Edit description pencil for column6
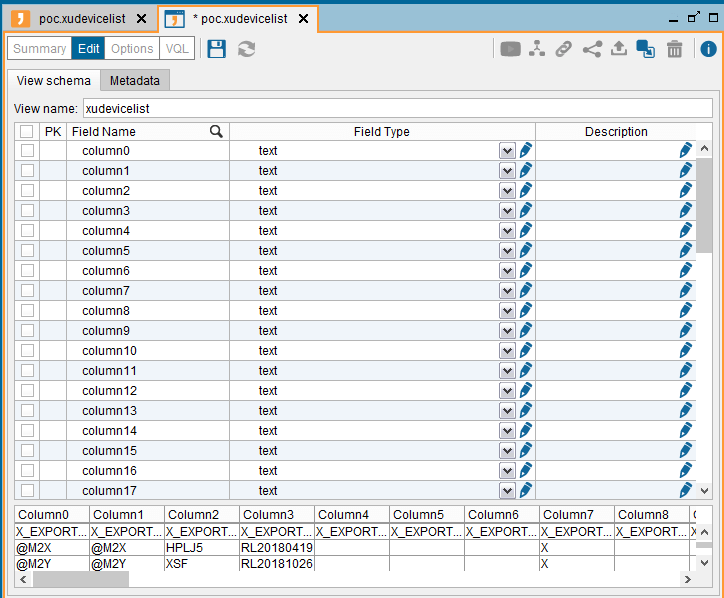 point(686,271)
